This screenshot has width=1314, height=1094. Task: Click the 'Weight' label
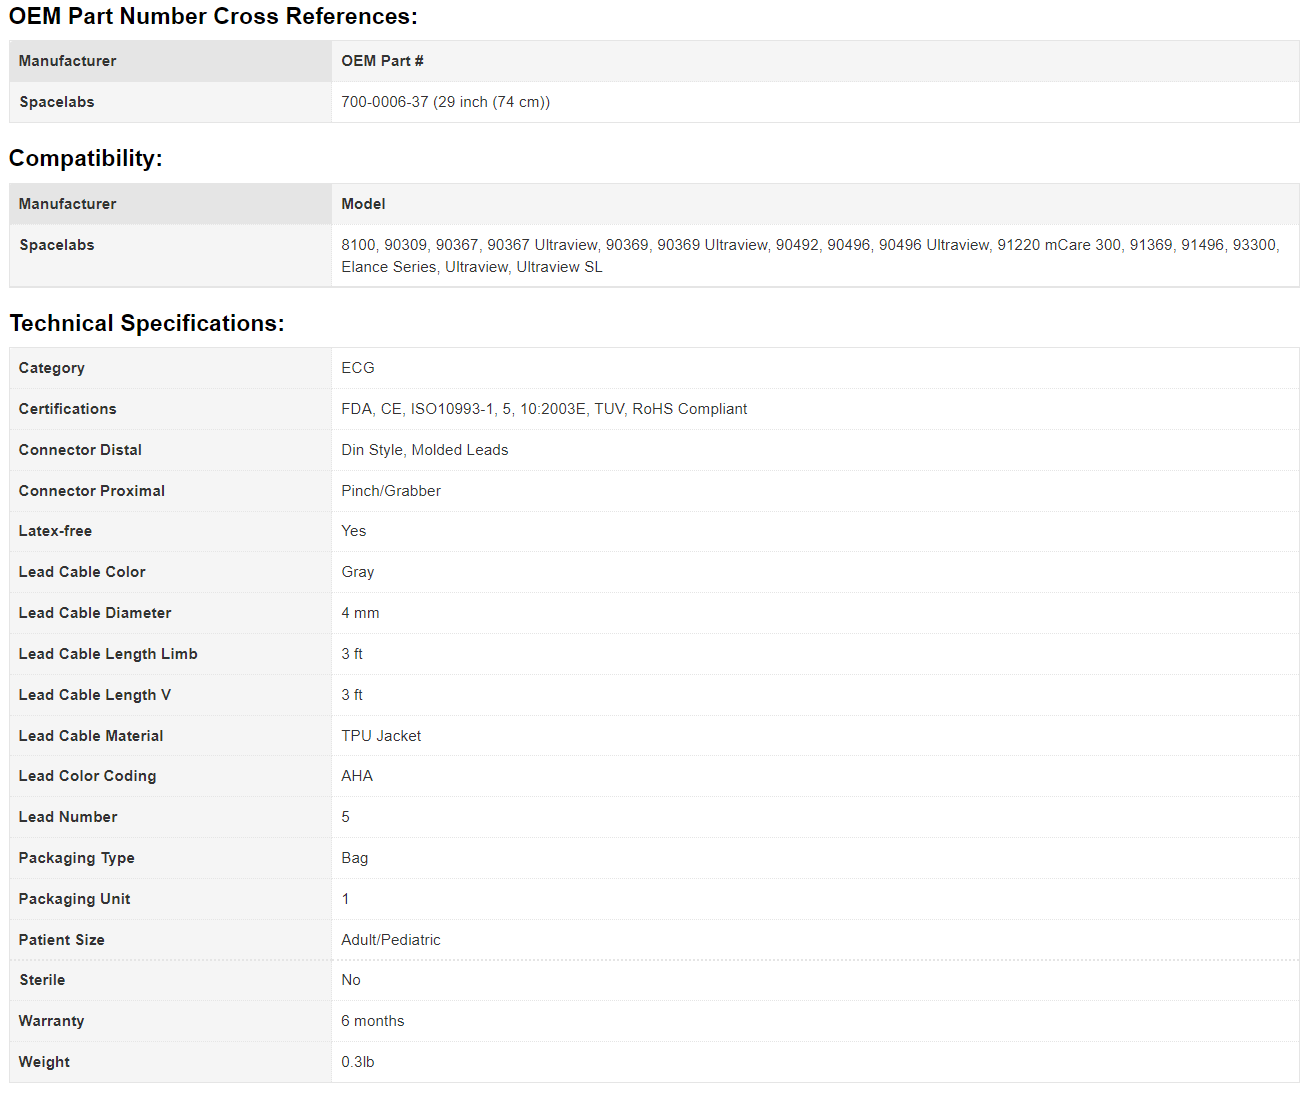tap(45, 1062)
